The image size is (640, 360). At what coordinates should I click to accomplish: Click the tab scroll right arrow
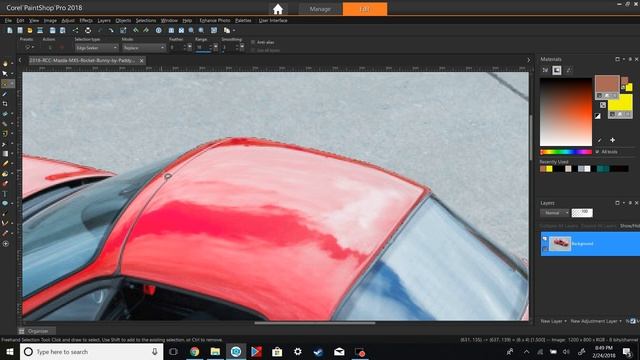pos(529,60)
